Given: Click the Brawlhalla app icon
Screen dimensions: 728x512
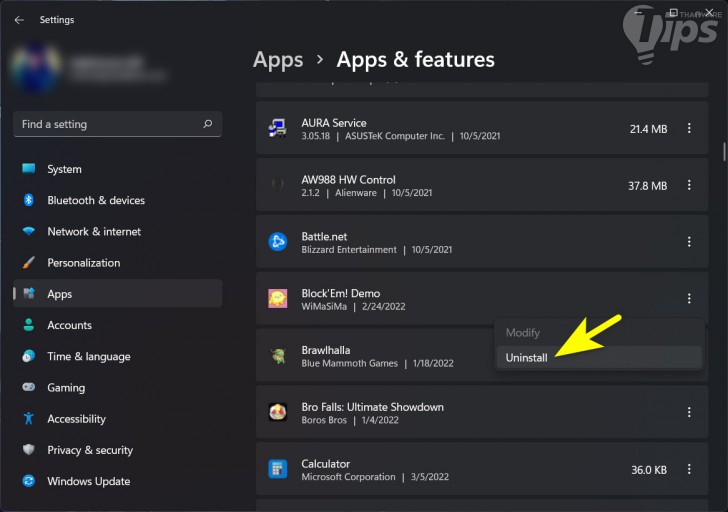Looking at the screenshot, I should coord(278,356).
